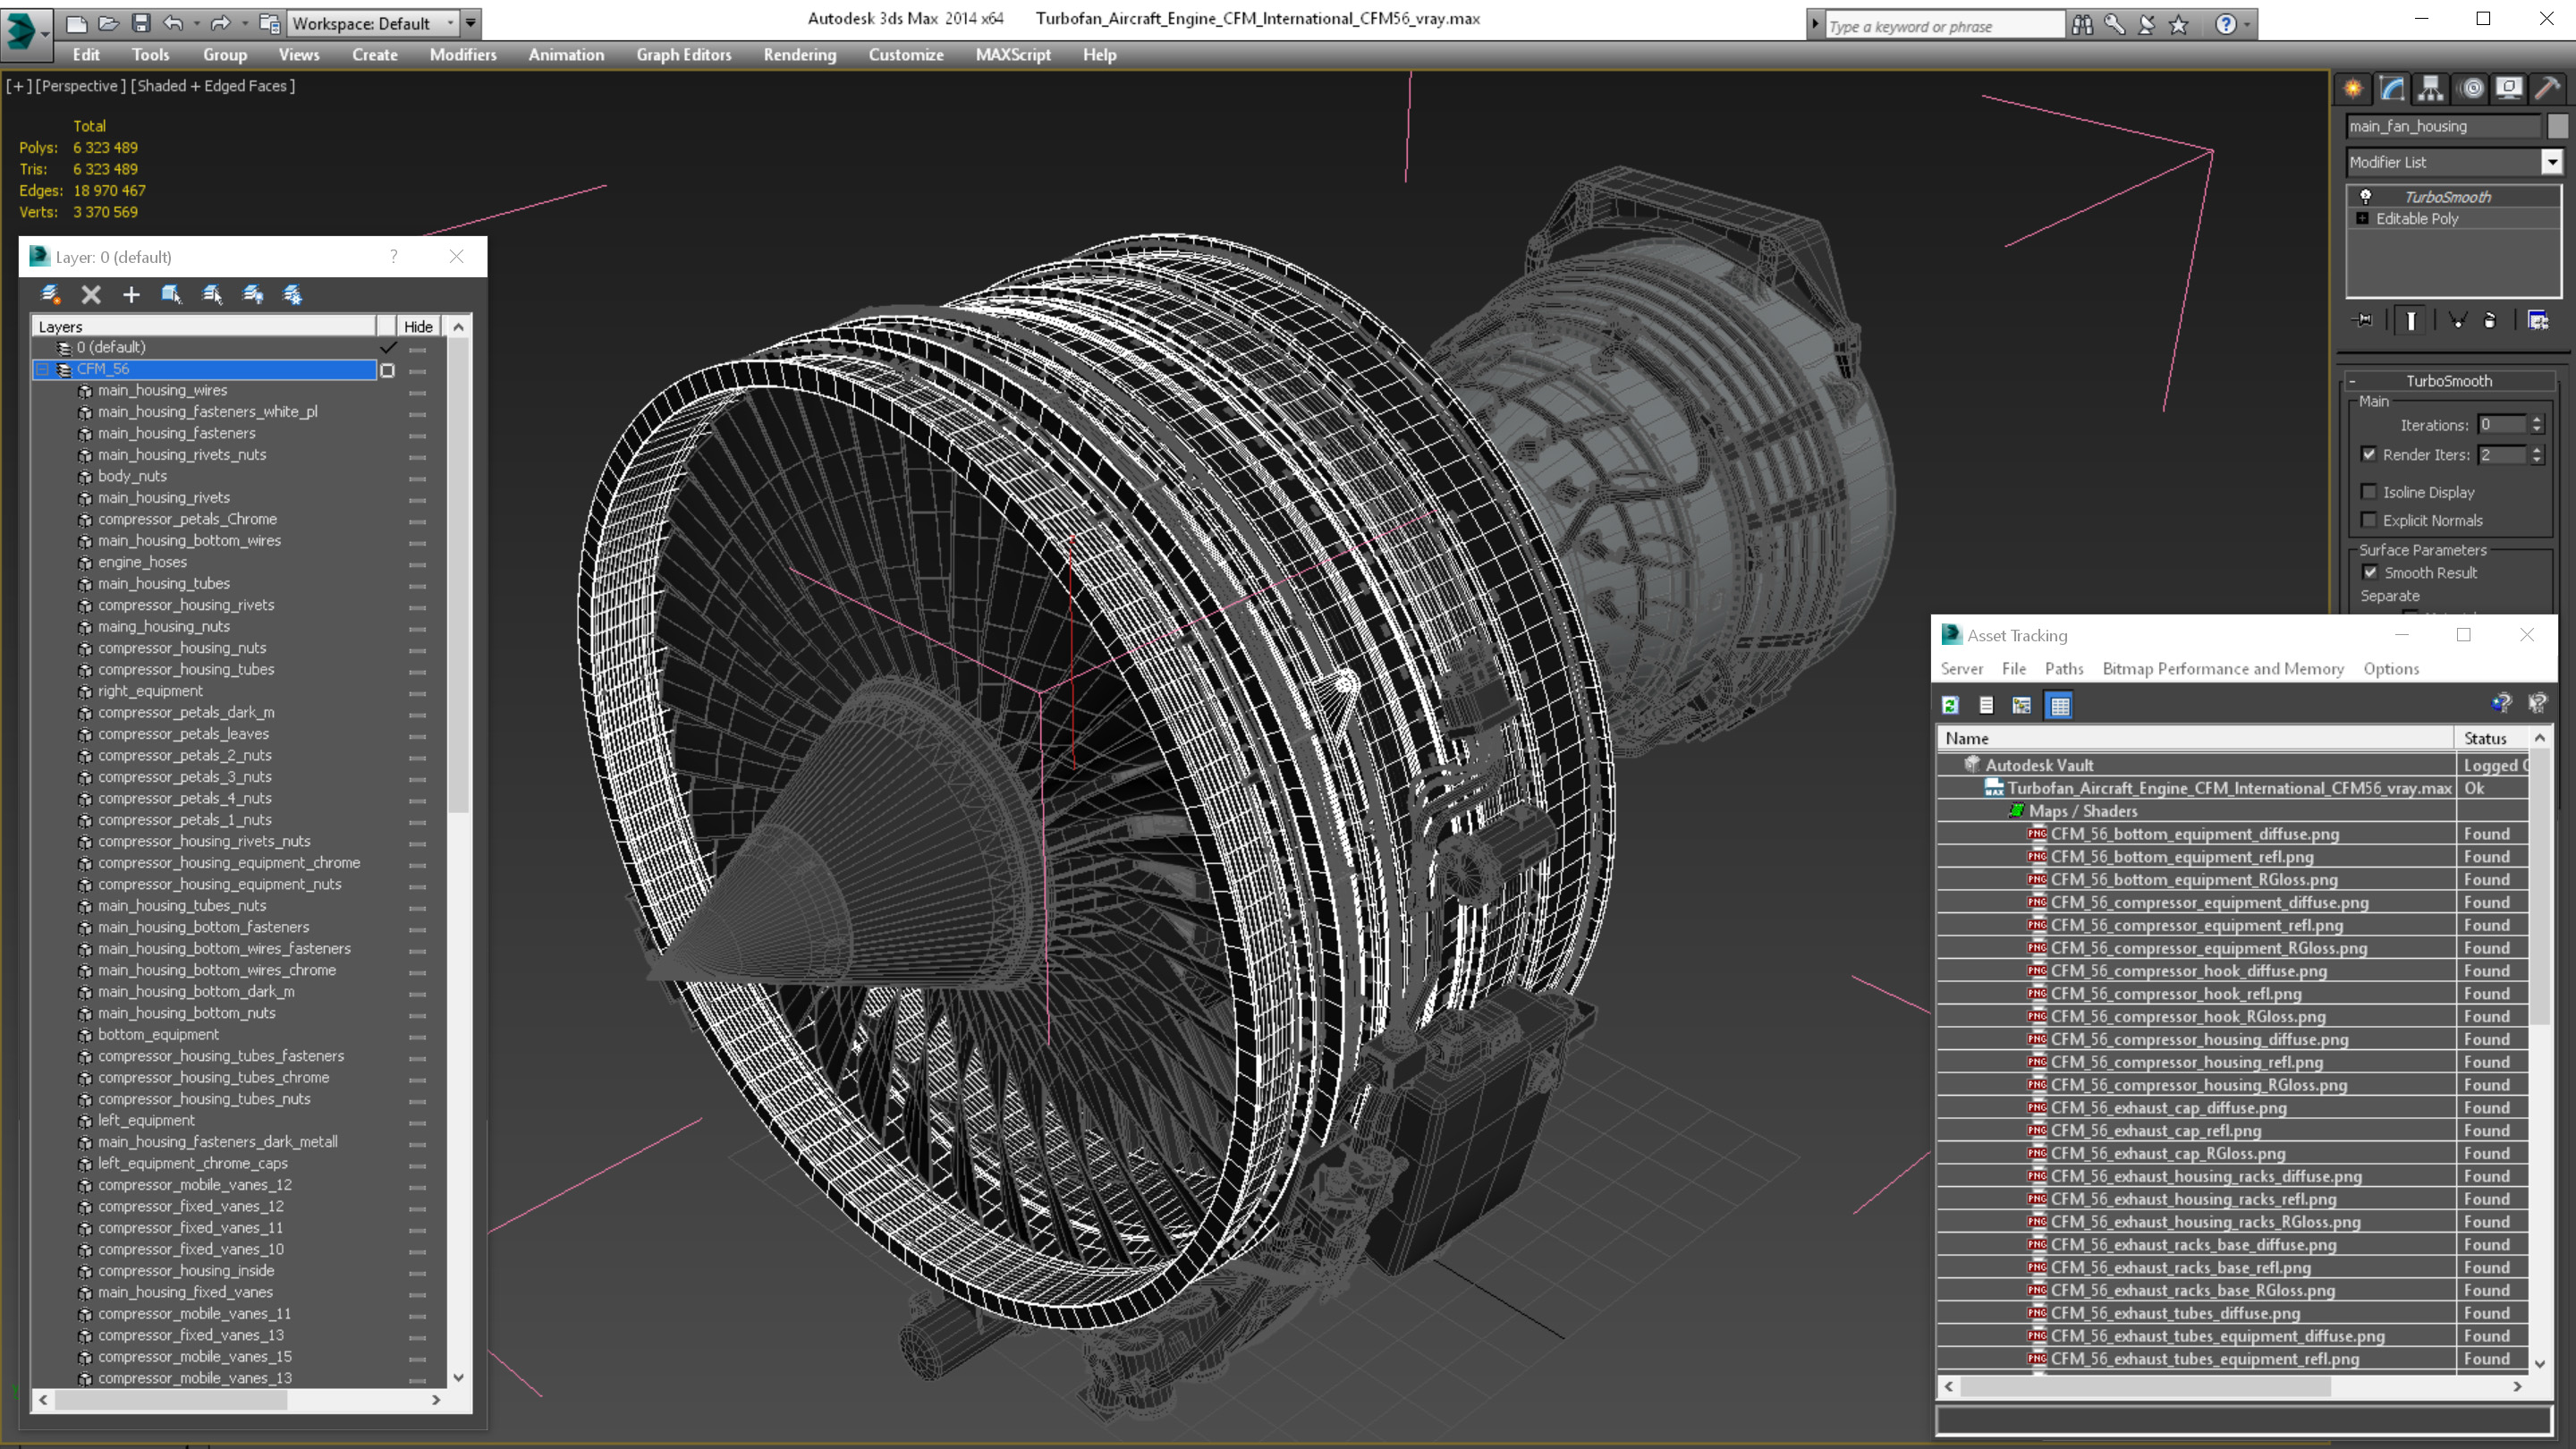Click Layer dialog vertical scrollbar thumb
Screen dimensions: 2576x1449
[x=458, y=575]
